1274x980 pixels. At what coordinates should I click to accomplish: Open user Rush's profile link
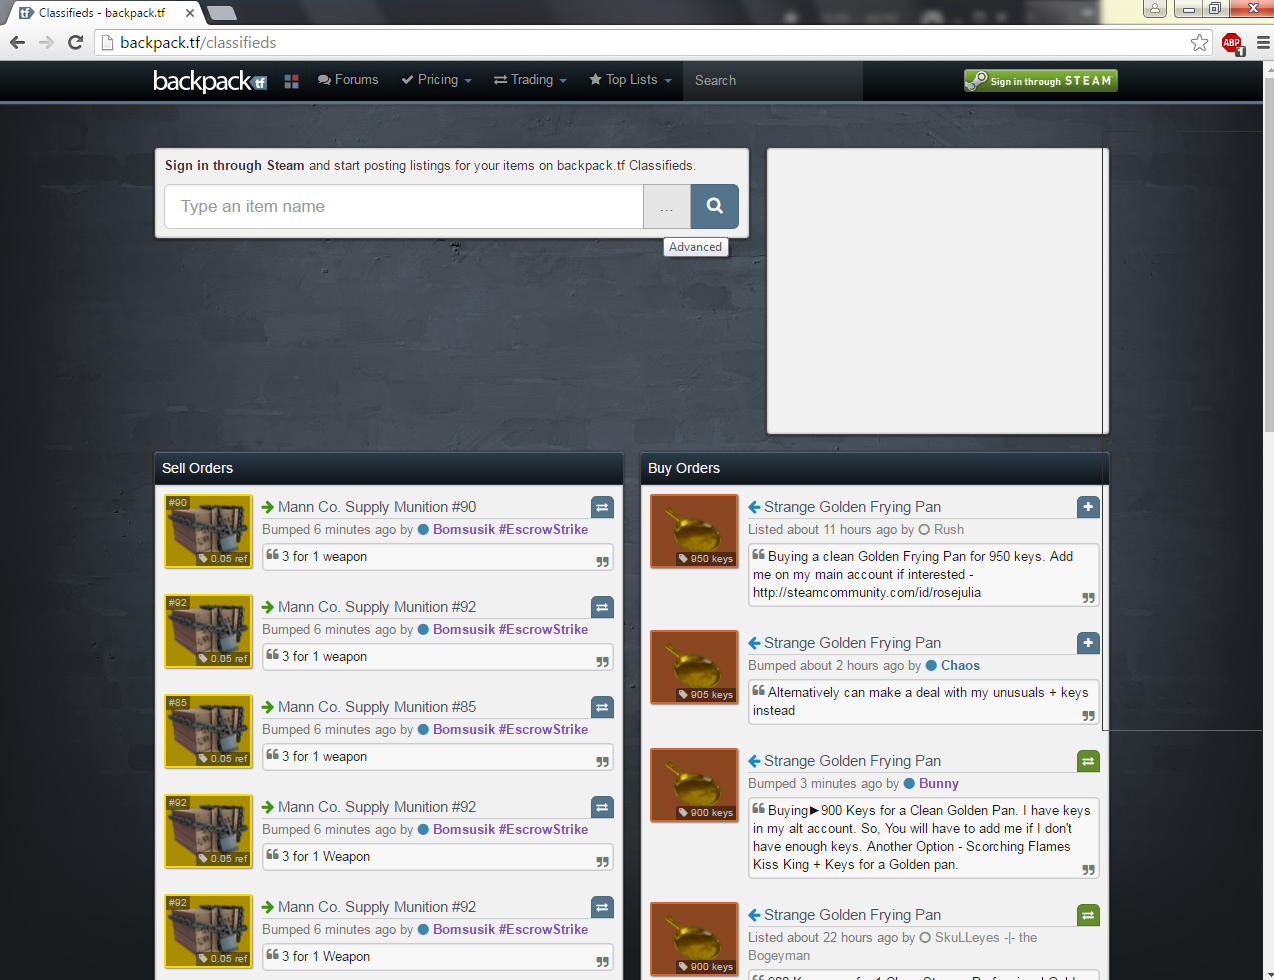949,530
